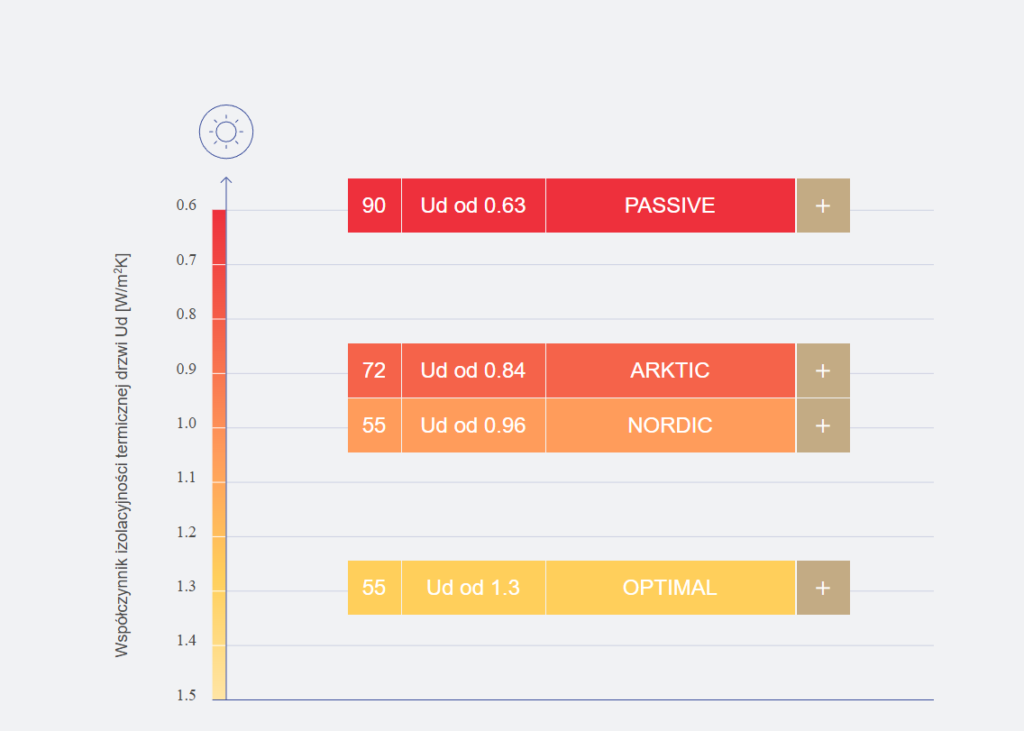
Task: Click the Ud od 1.3 cell
Action: point(473,587)
